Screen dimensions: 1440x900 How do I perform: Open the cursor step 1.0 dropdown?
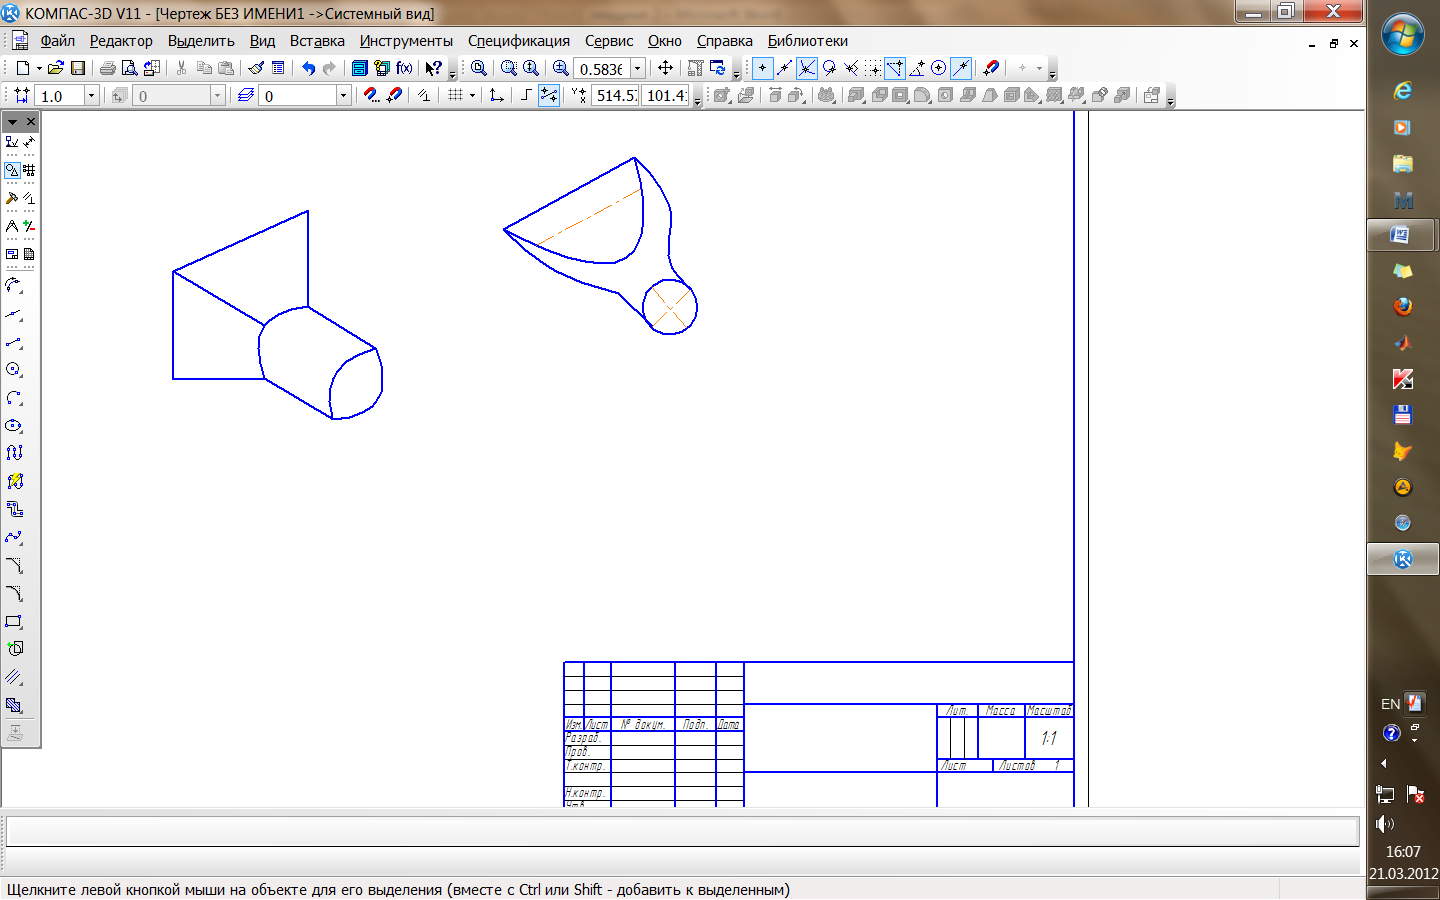92,95
